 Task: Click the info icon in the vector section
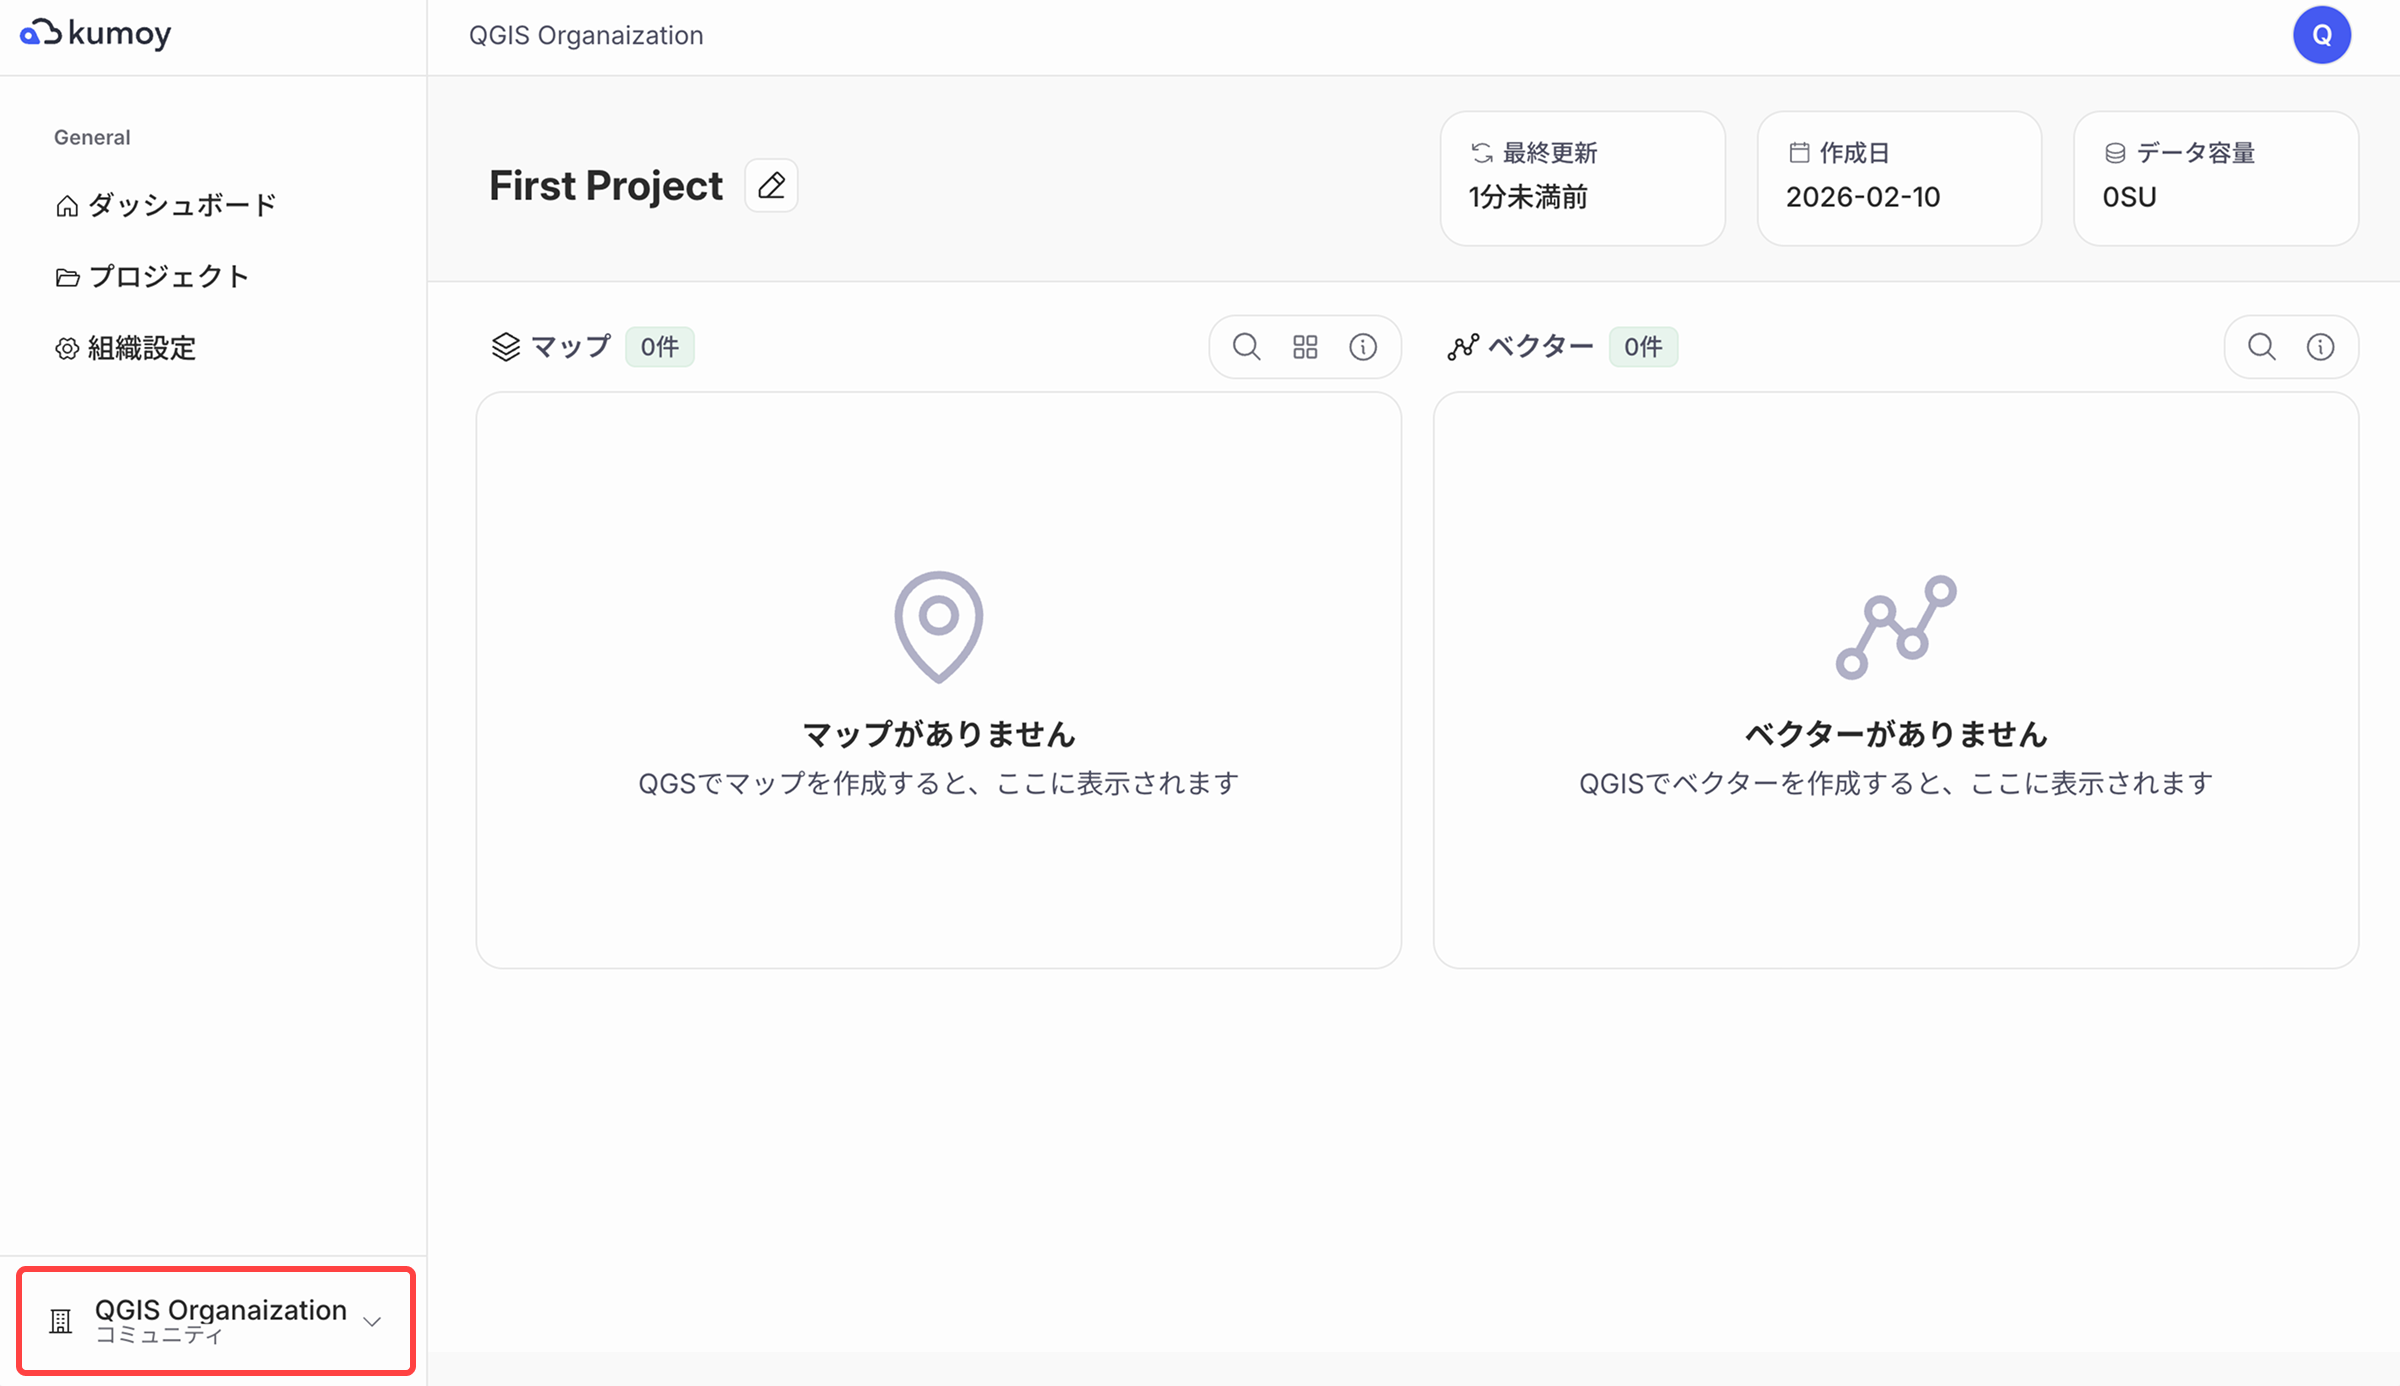pos(2320,347)
